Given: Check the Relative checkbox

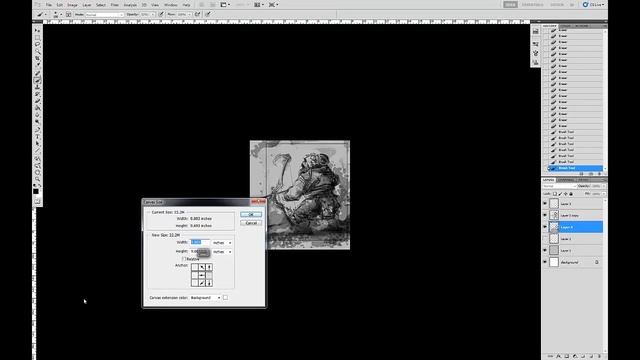Looking at the screenshot, I should [184, 259].
